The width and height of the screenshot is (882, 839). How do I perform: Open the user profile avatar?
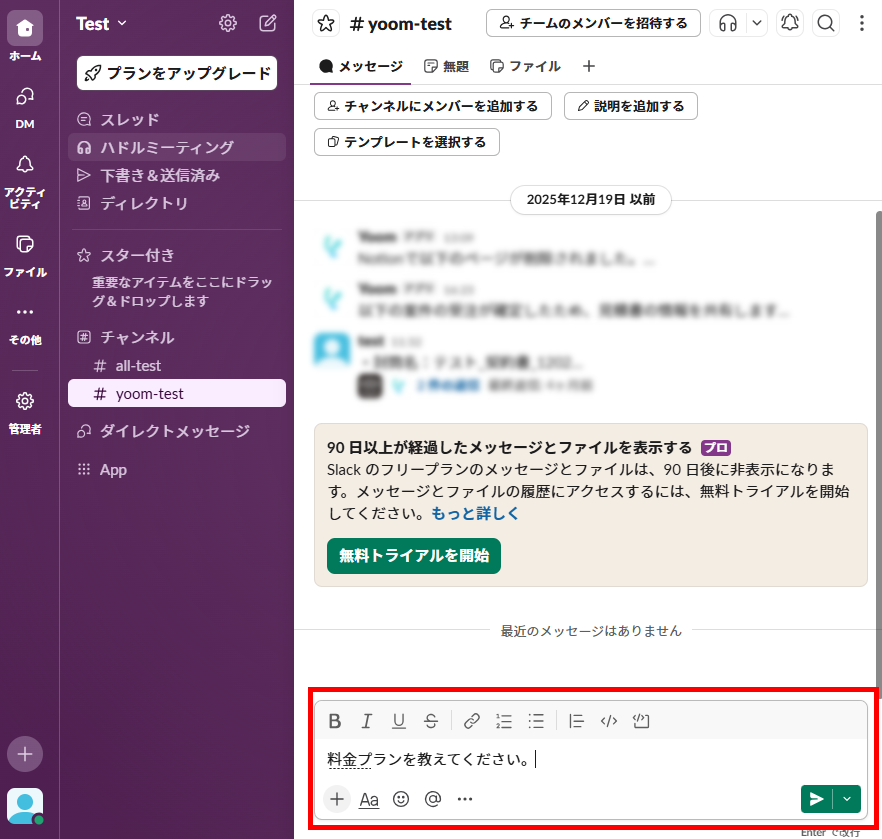point(25,806)
